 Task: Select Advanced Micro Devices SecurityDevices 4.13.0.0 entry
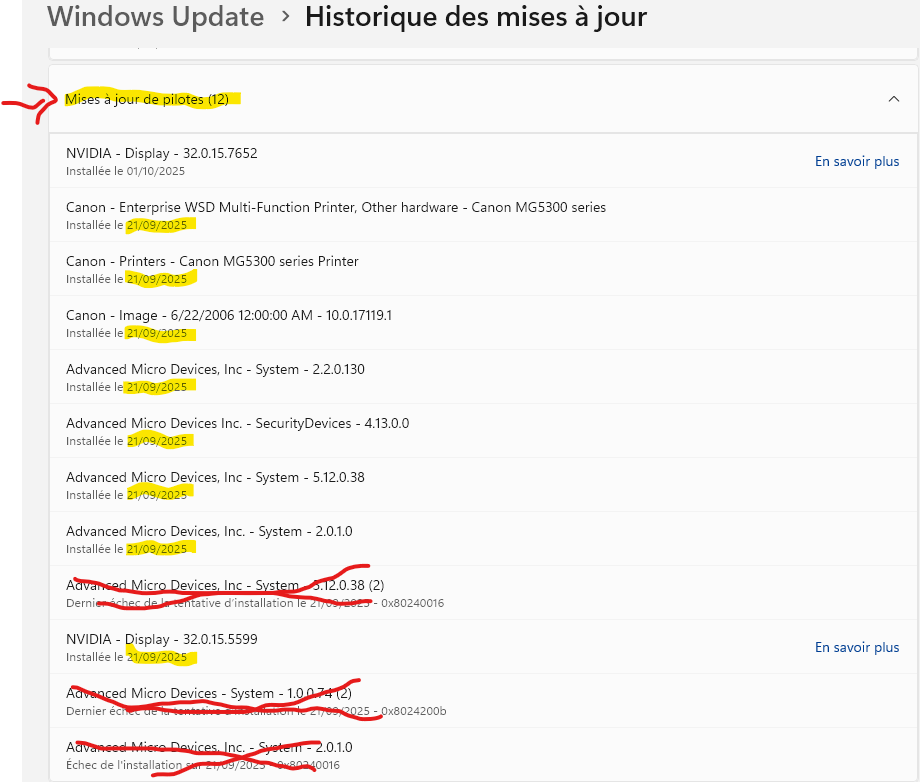click(483, 431)
